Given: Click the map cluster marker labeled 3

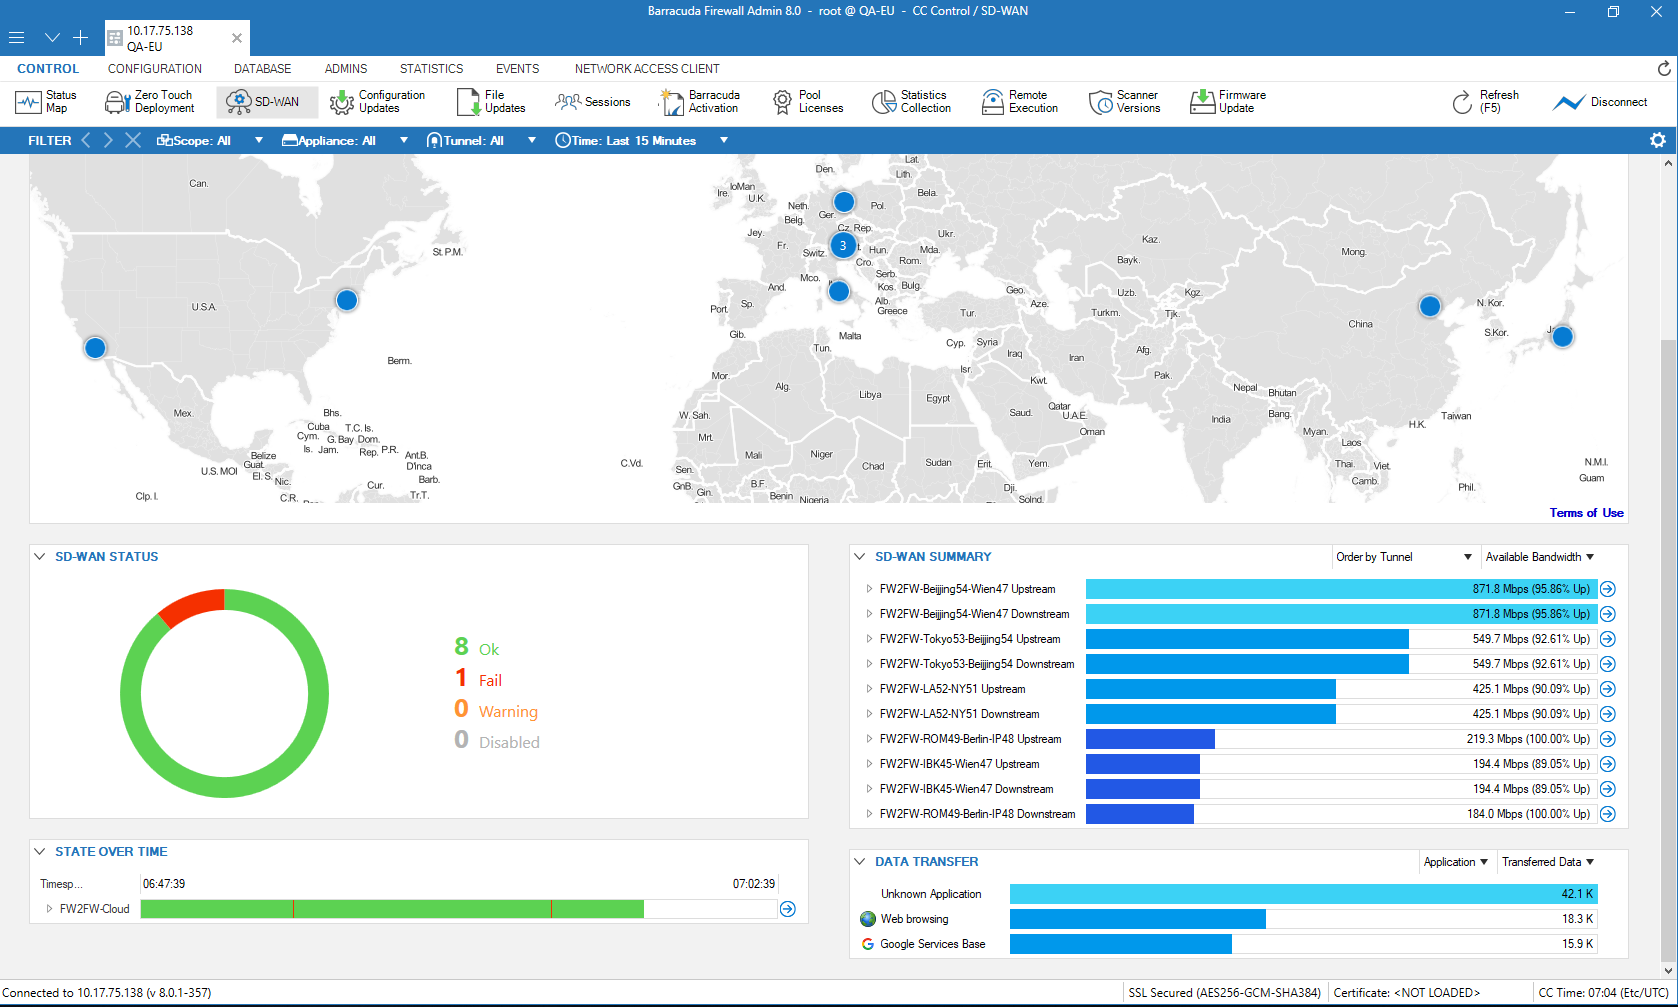Looking at the screenshot, I should [x=843, y=245].
